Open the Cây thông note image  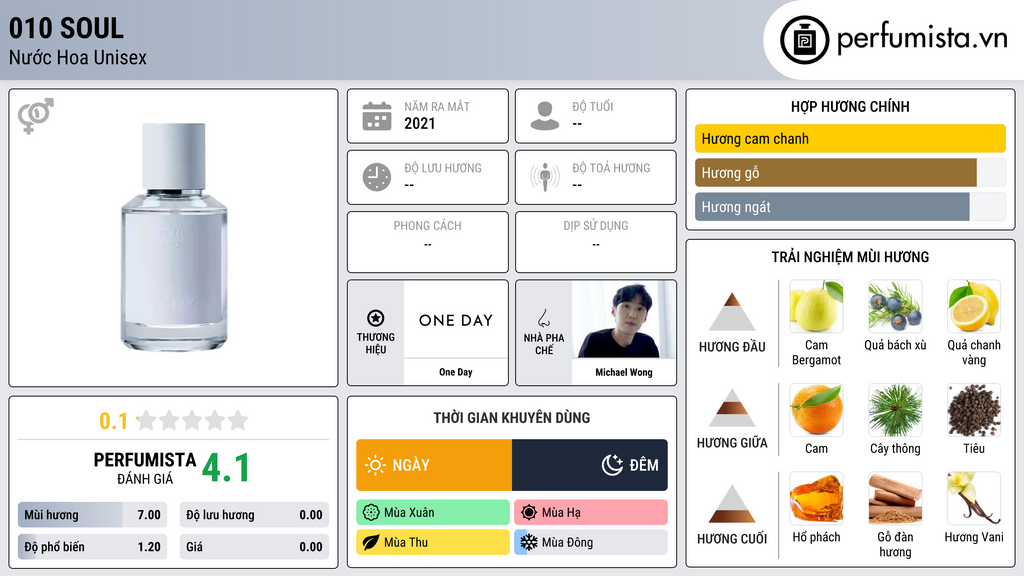pos(895,410)
